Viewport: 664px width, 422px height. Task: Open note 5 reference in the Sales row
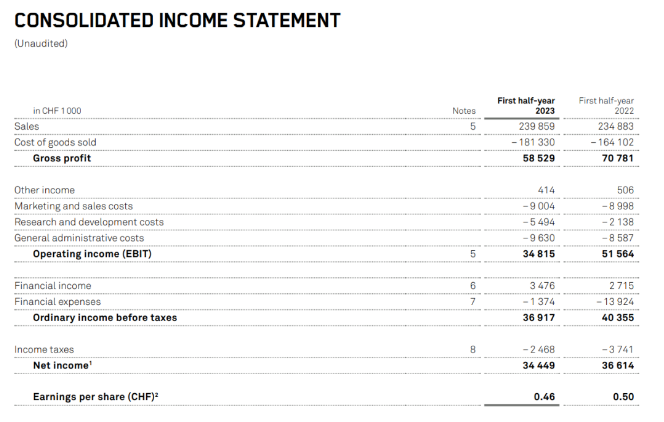pos(472,126)
